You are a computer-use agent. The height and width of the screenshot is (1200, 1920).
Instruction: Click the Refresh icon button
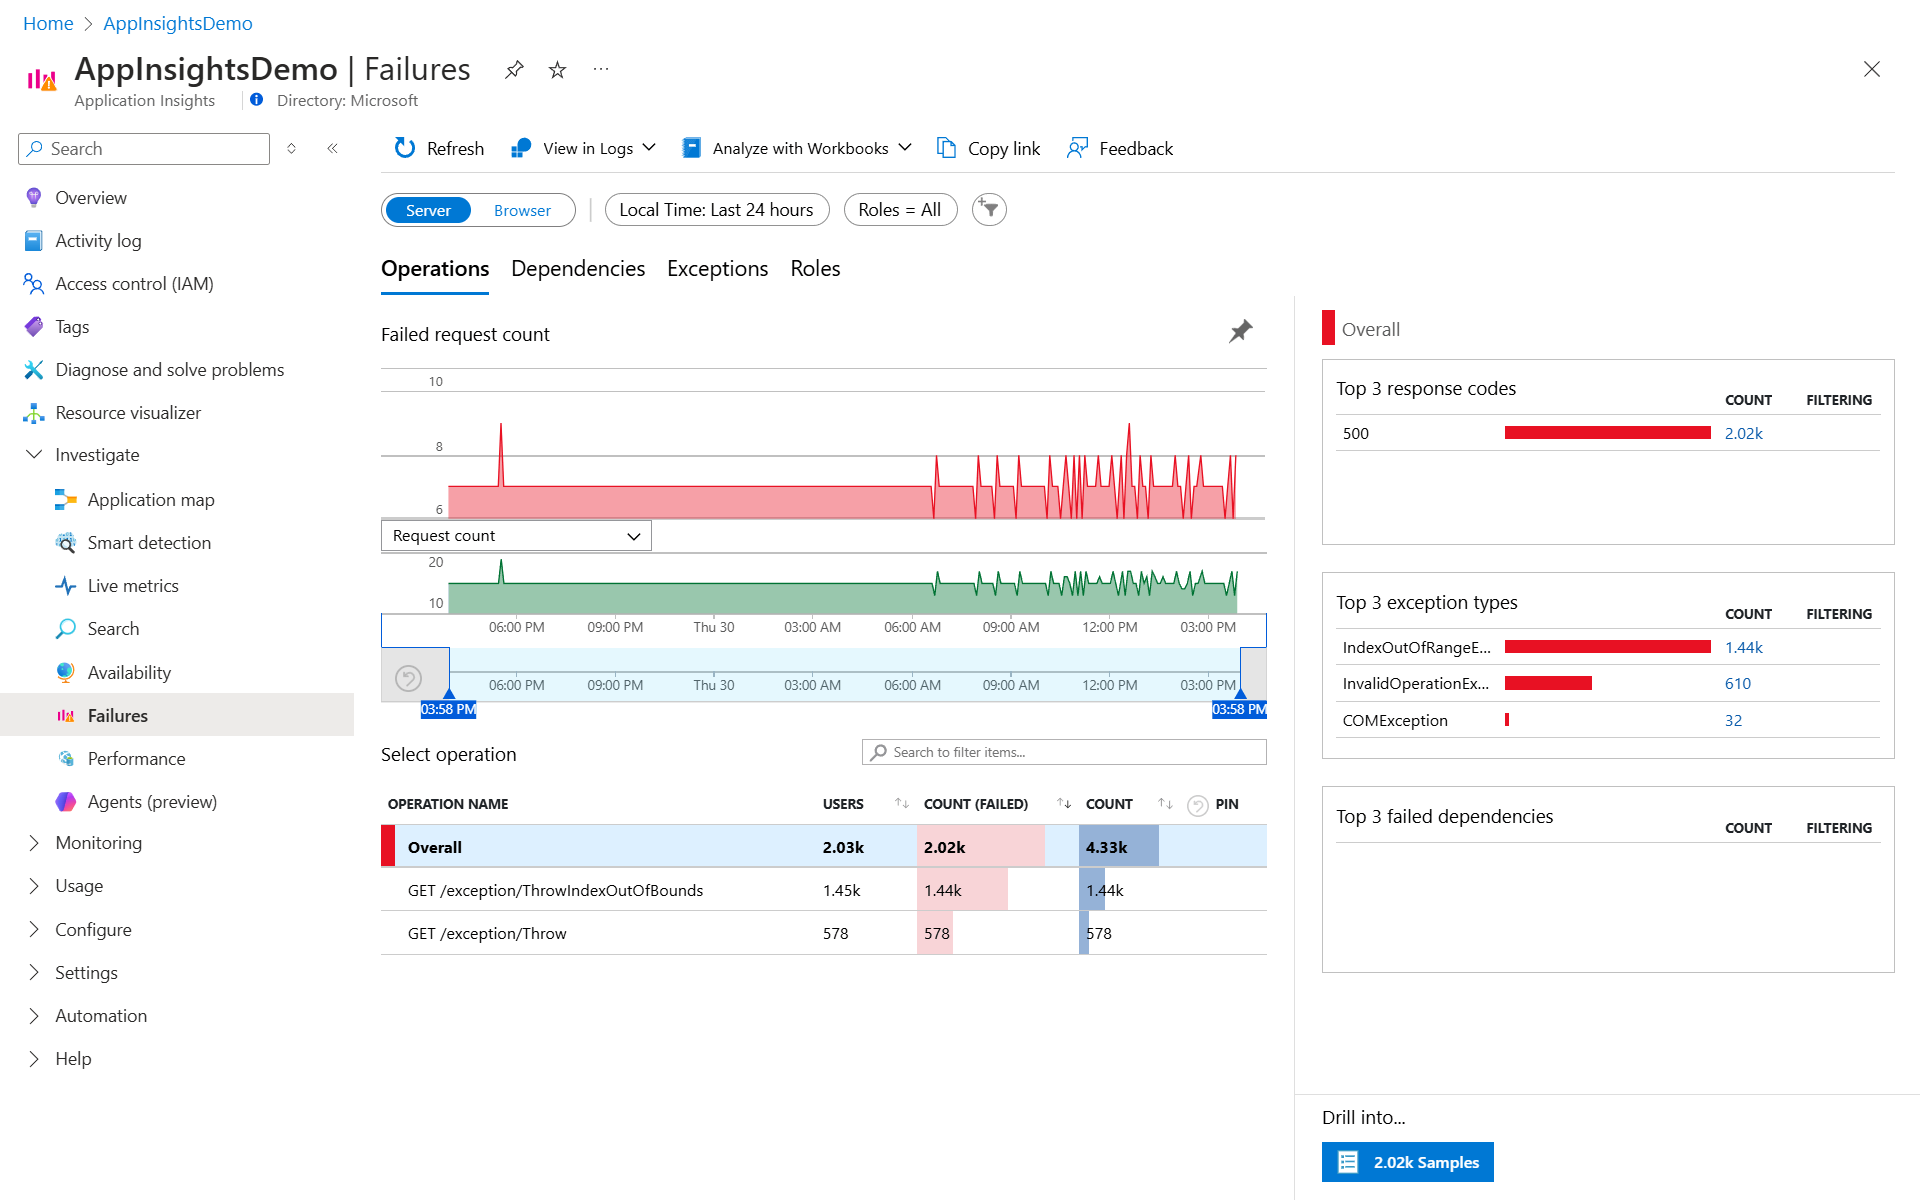[405, 148]
